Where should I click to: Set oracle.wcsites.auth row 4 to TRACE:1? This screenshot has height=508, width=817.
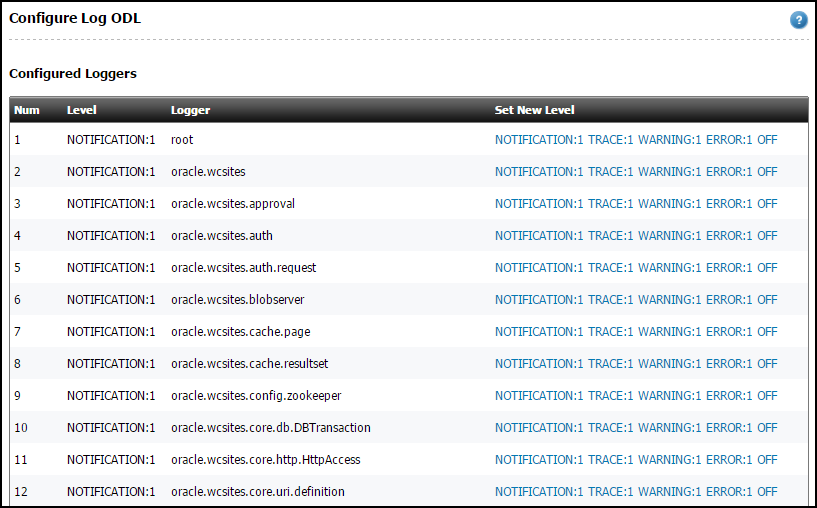pyautogui.click(x=610, y=236)
